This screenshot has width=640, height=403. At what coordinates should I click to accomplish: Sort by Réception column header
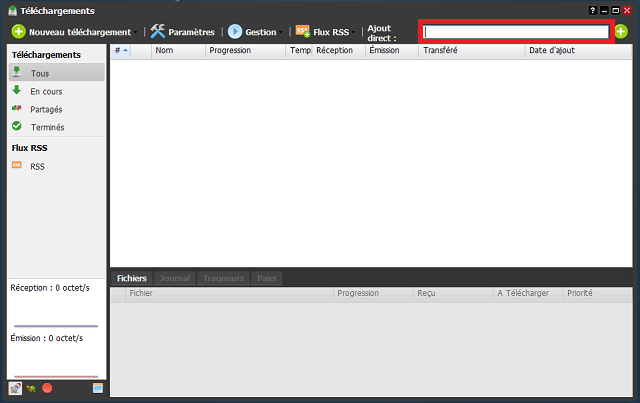click(x=339, y=51)
